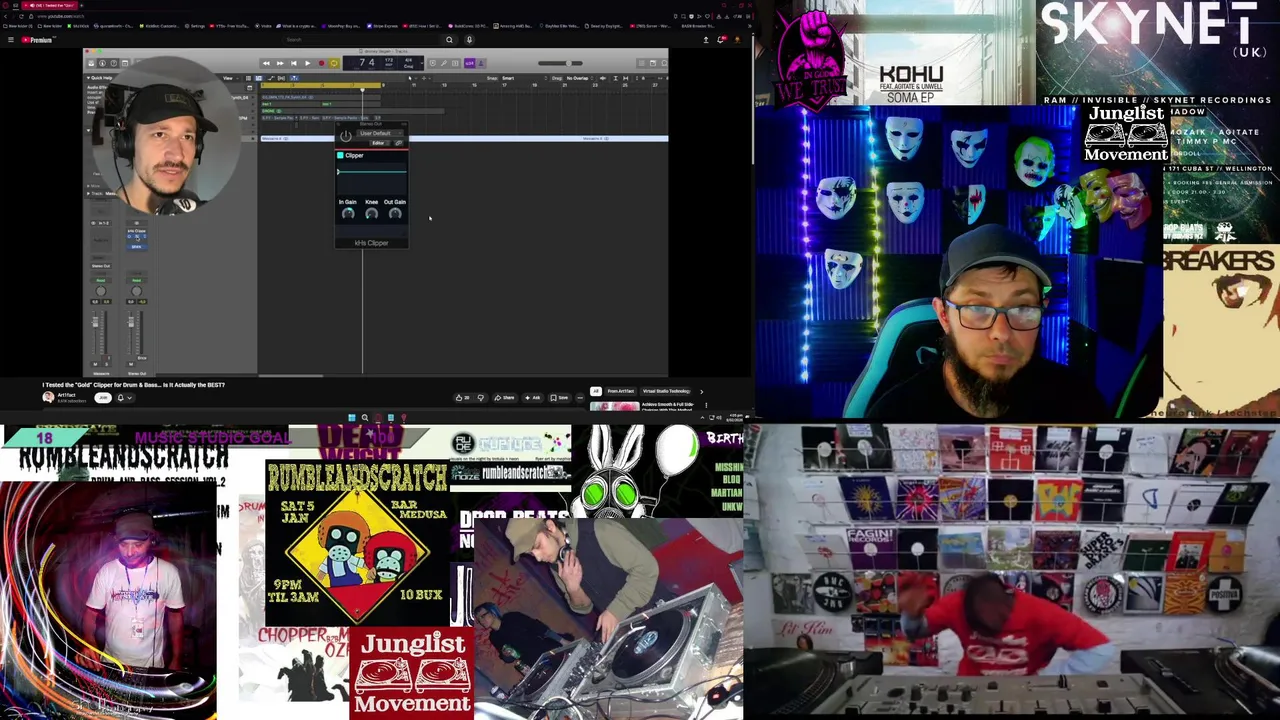Select the From Art1fact filter chip
The image size is (1280, 720).
[x=621, y=391]
